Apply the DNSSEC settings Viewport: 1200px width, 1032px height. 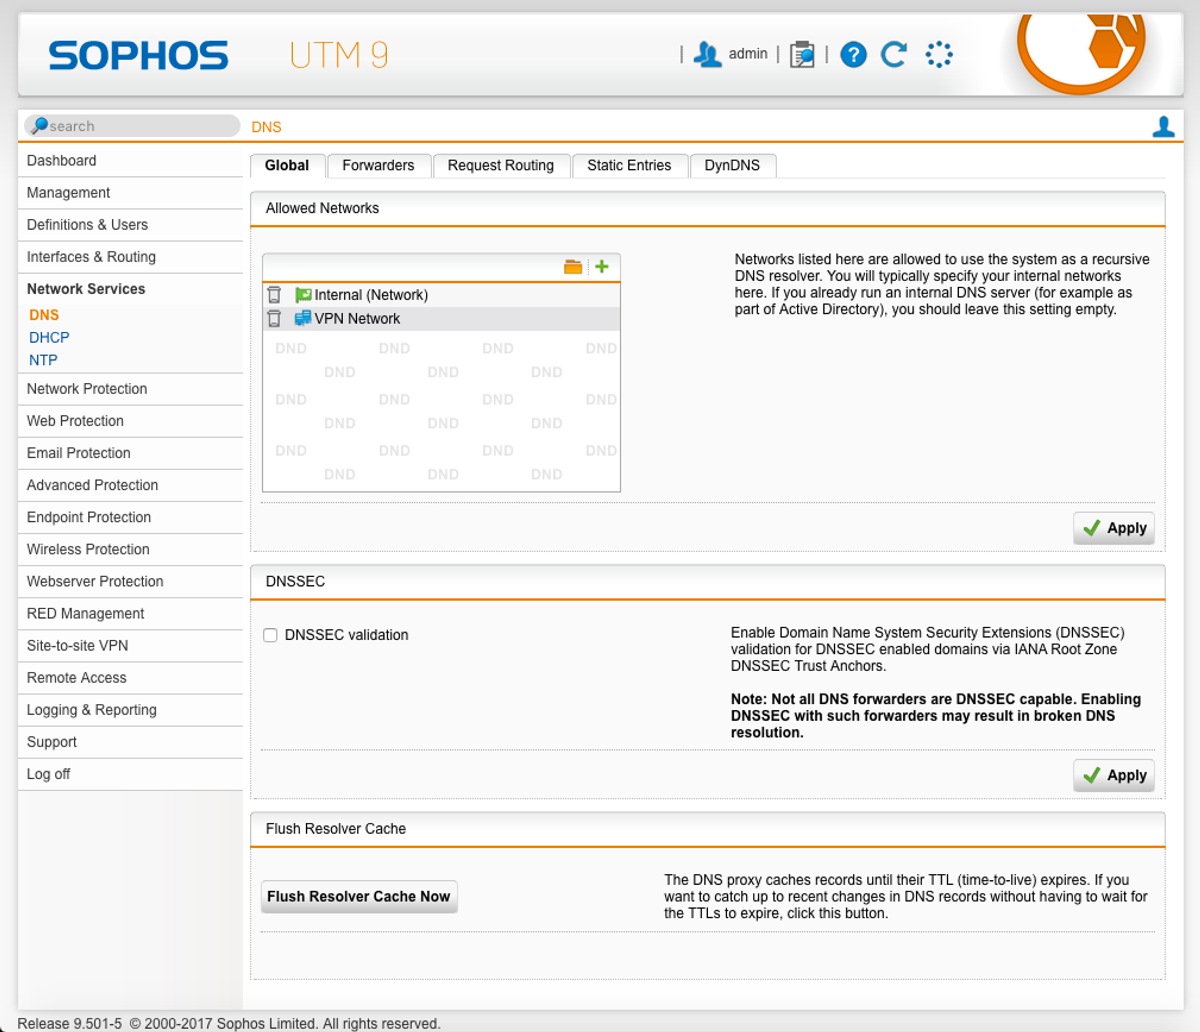click(x=1114, y=775)
